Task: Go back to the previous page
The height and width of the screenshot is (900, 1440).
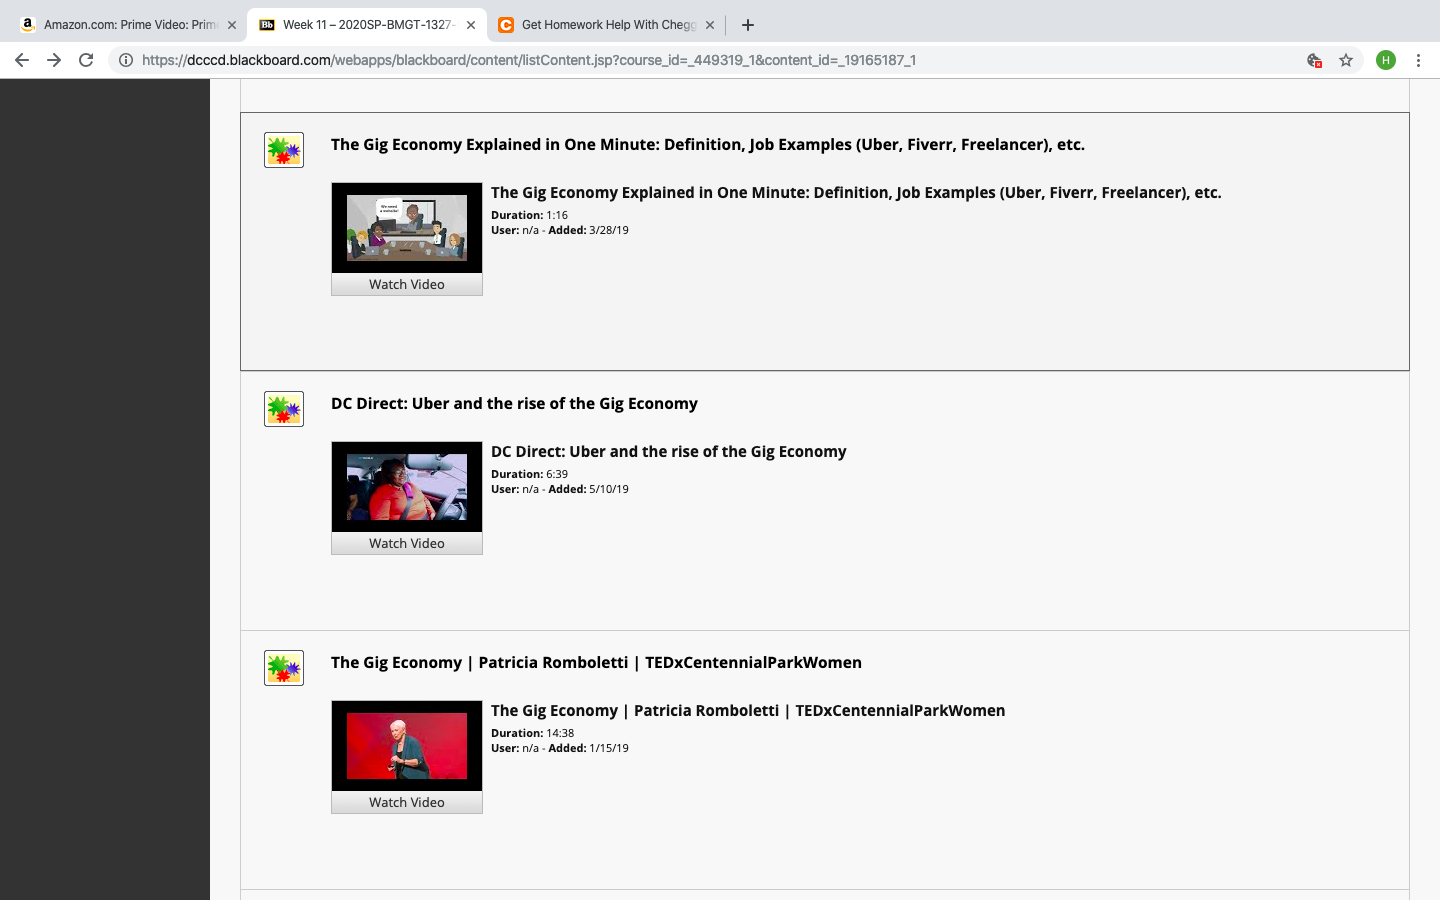Action: coord(22,60)
